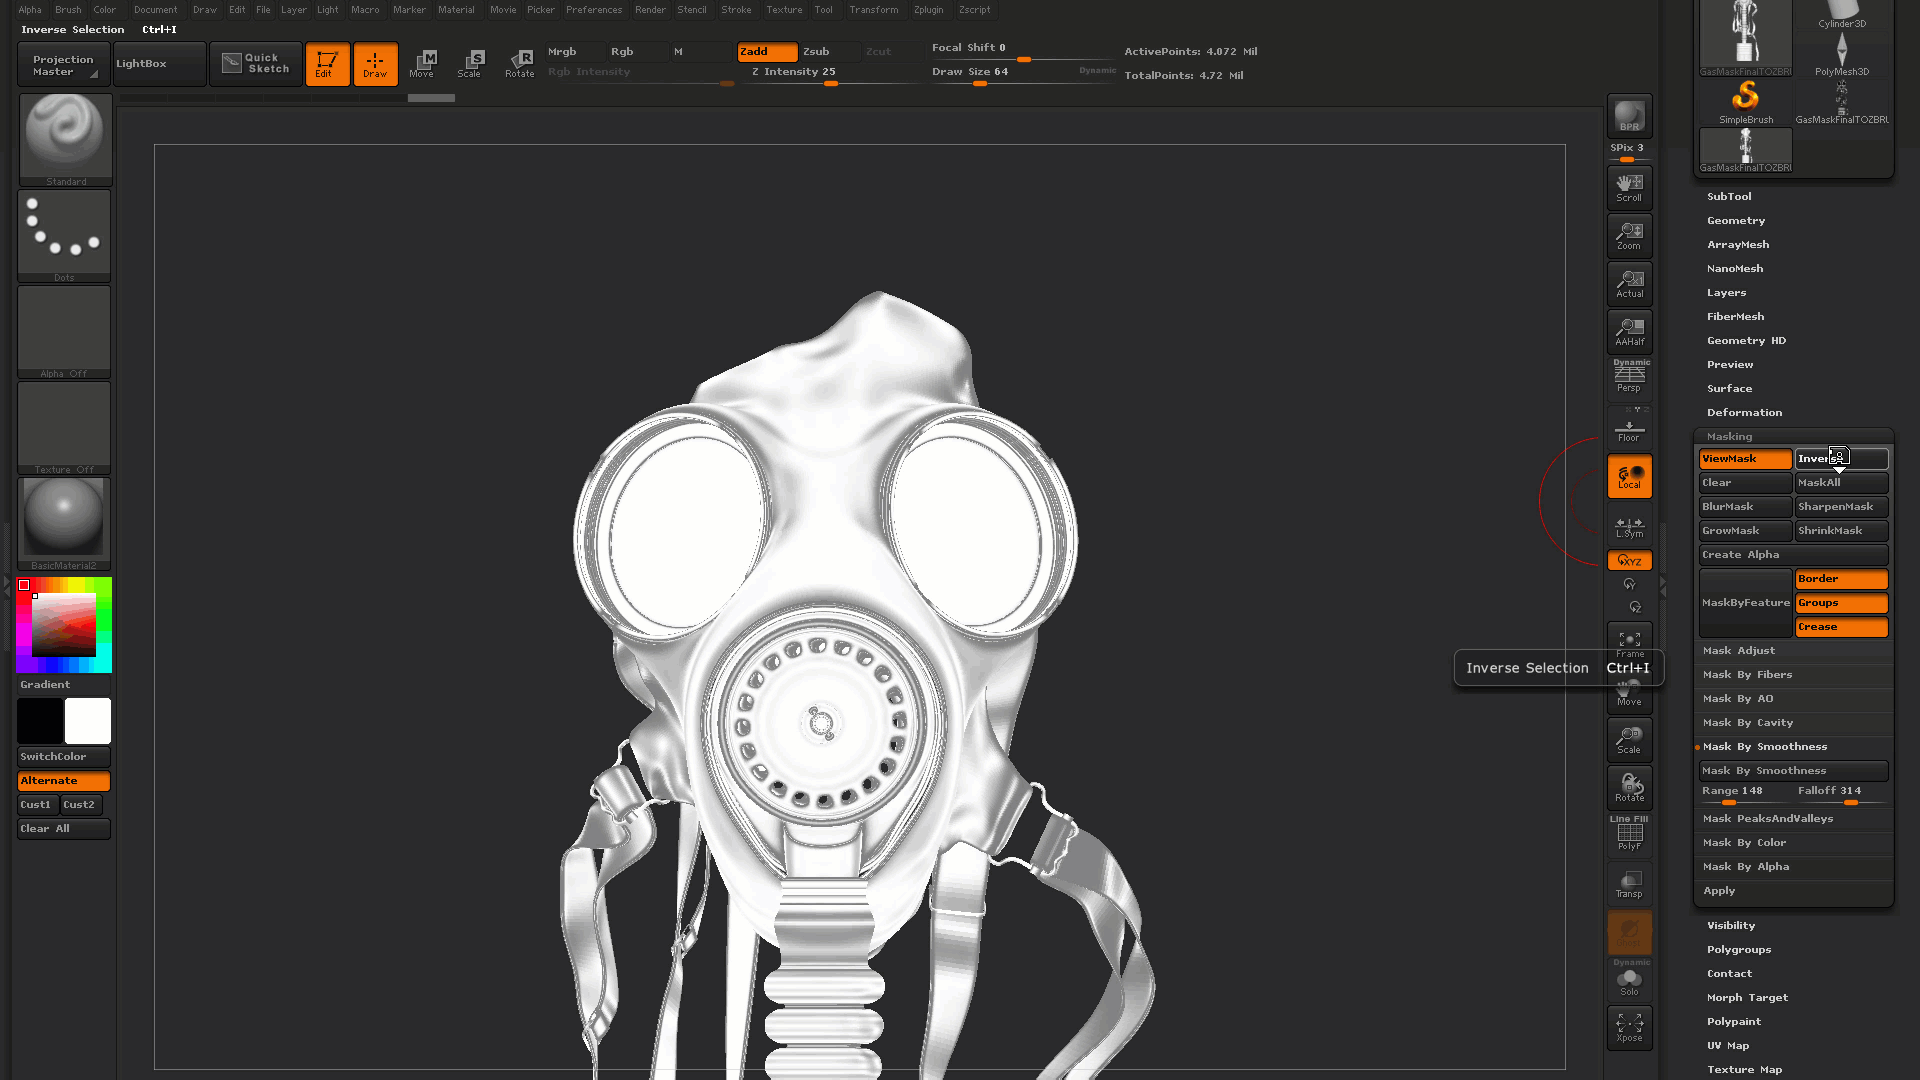Expand the Deformation section
Screen dimensions: 1920x1080
tap(1744, 413)
